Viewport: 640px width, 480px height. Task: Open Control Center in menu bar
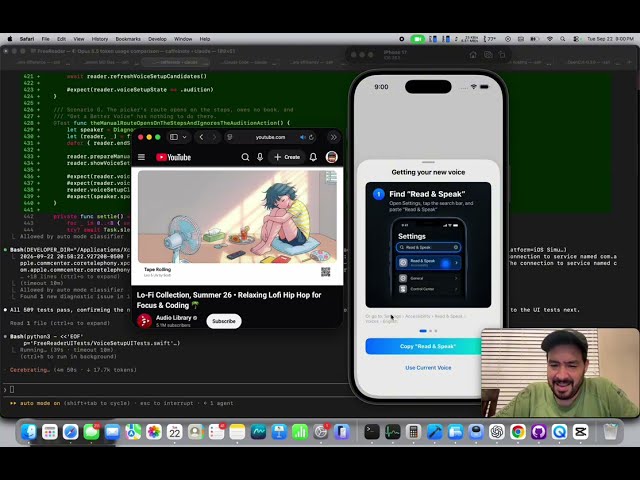pyautogui.click(x=576, y=39)
